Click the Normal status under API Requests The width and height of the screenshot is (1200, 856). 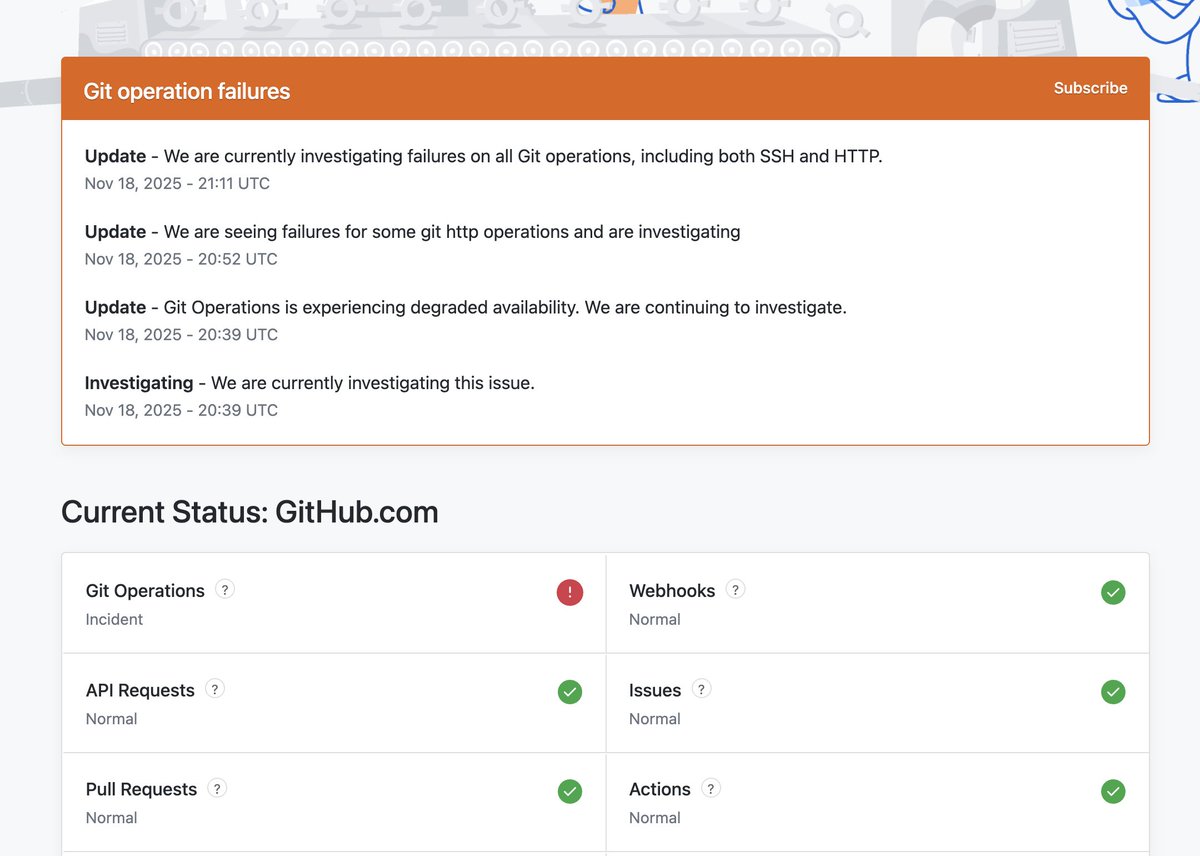[111, 718]
